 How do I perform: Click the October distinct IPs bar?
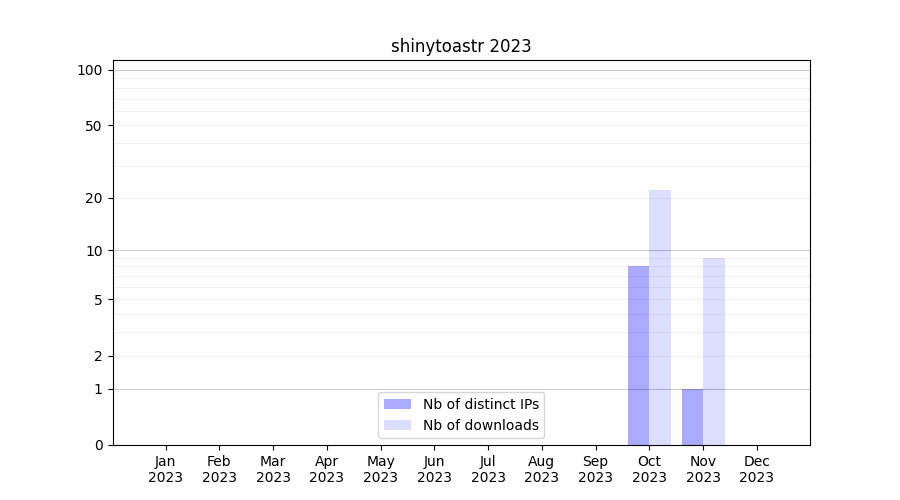(x=638, y=355)
